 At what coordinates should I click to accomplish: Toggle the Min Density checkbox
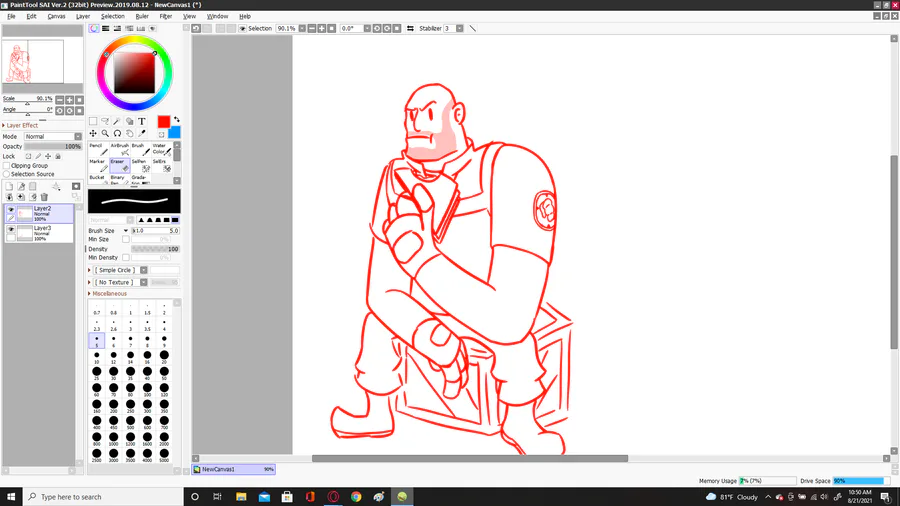click(126, 258)
